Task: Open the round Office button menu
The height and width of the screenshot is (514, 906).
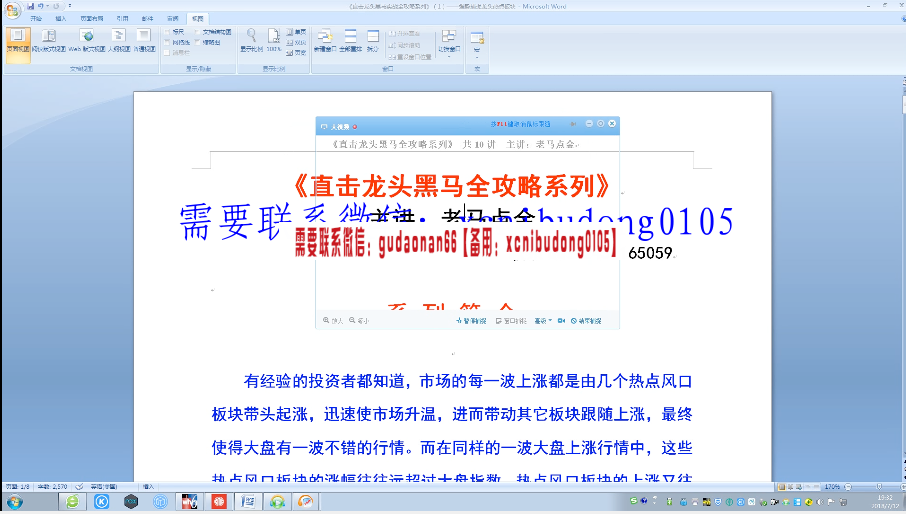Action: pyautogui.click(x=12, y=10)
